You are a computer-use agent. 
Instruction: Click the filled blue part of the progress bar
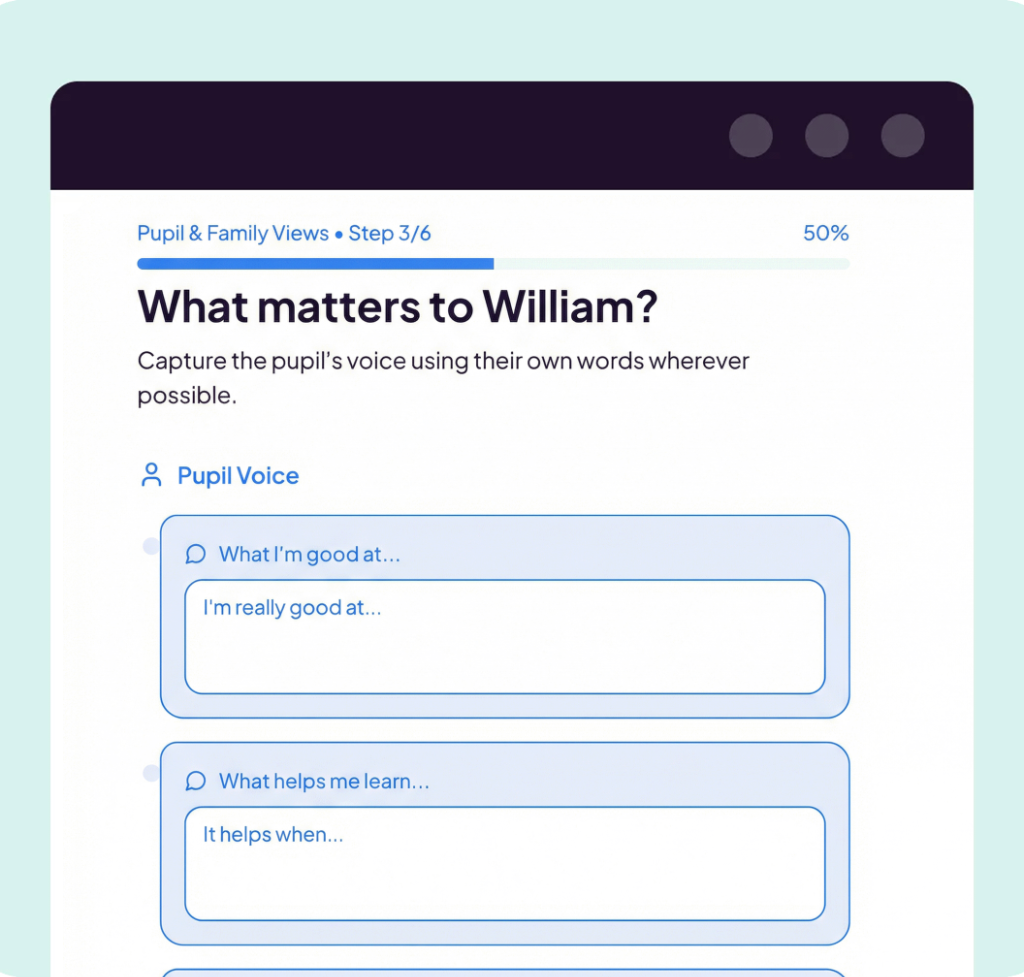pos(315,264)
